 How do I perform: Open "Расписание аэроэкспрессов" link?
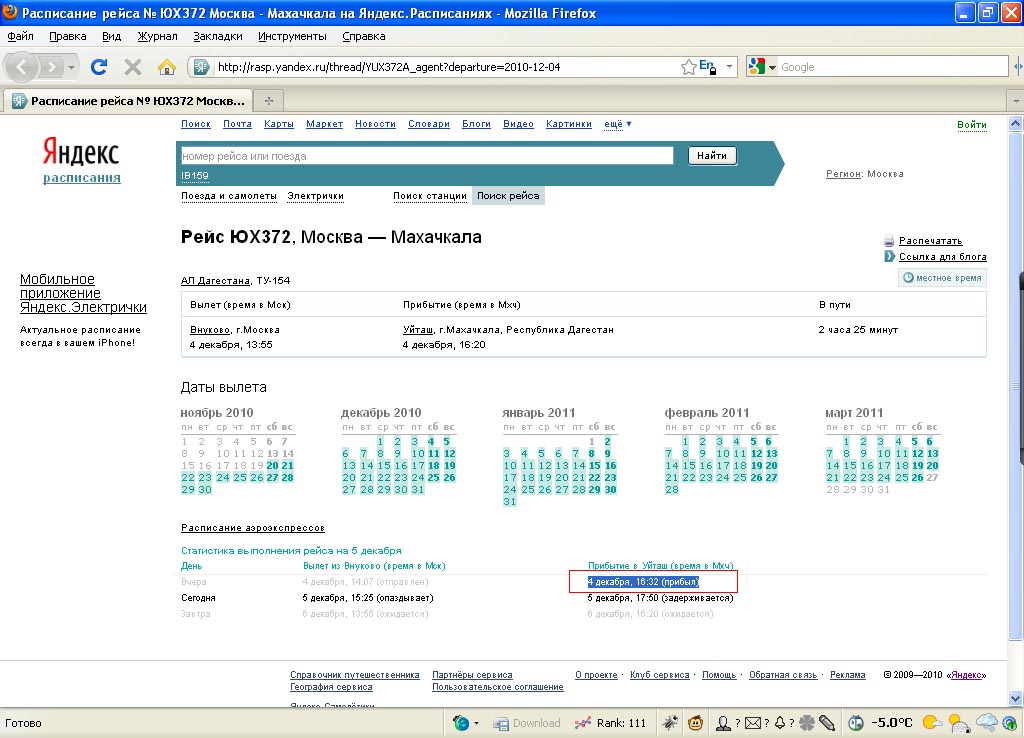(x=253, y=528)
